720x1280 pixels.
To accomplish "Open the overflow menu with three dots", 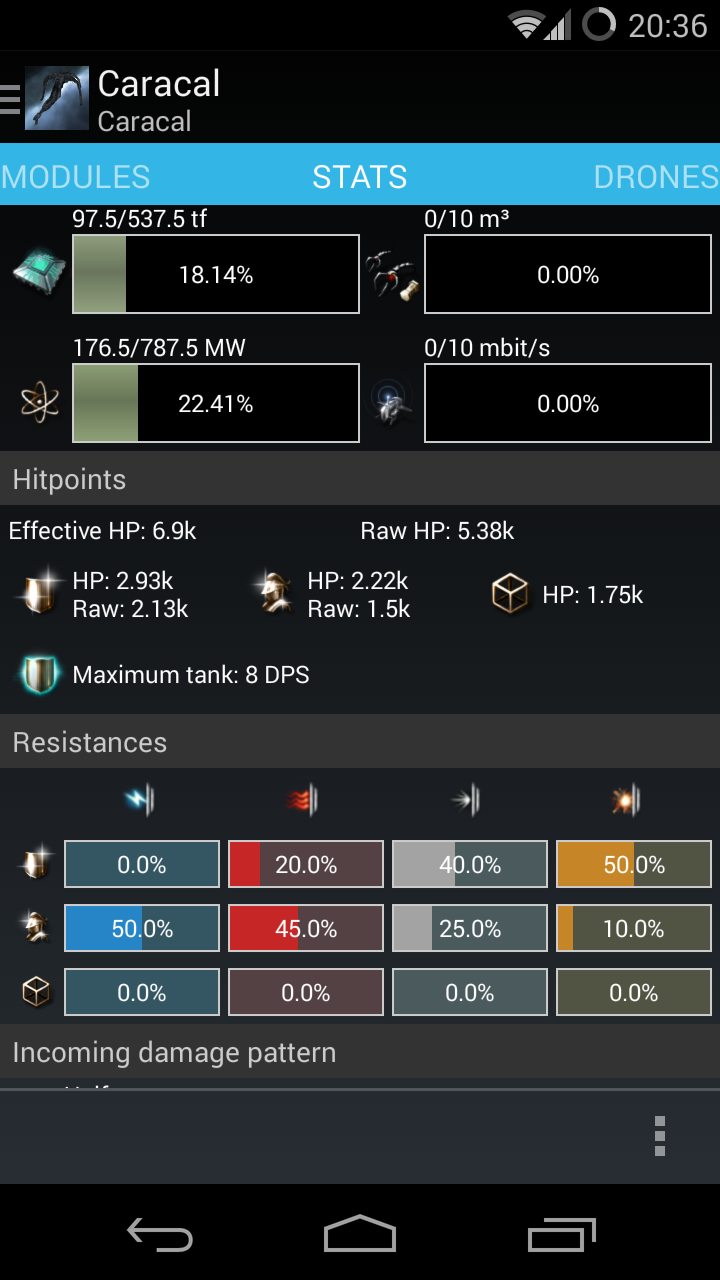I will [x=660, y=1135].
